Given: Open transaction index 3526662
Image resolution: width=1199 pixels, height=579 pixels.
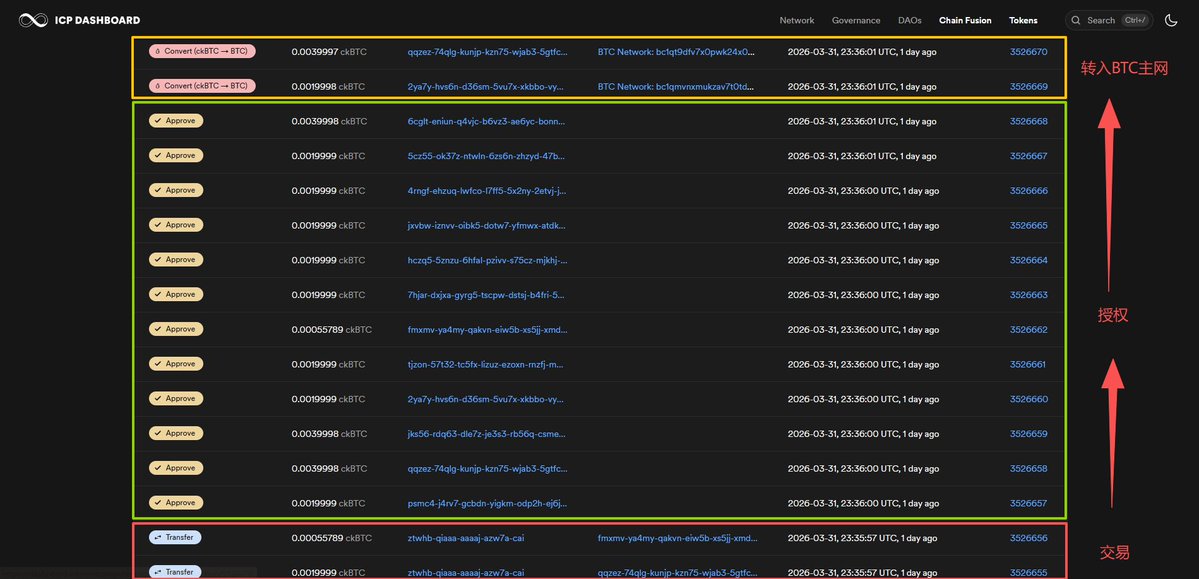Looking at the screenshot, I should 1028,330.
